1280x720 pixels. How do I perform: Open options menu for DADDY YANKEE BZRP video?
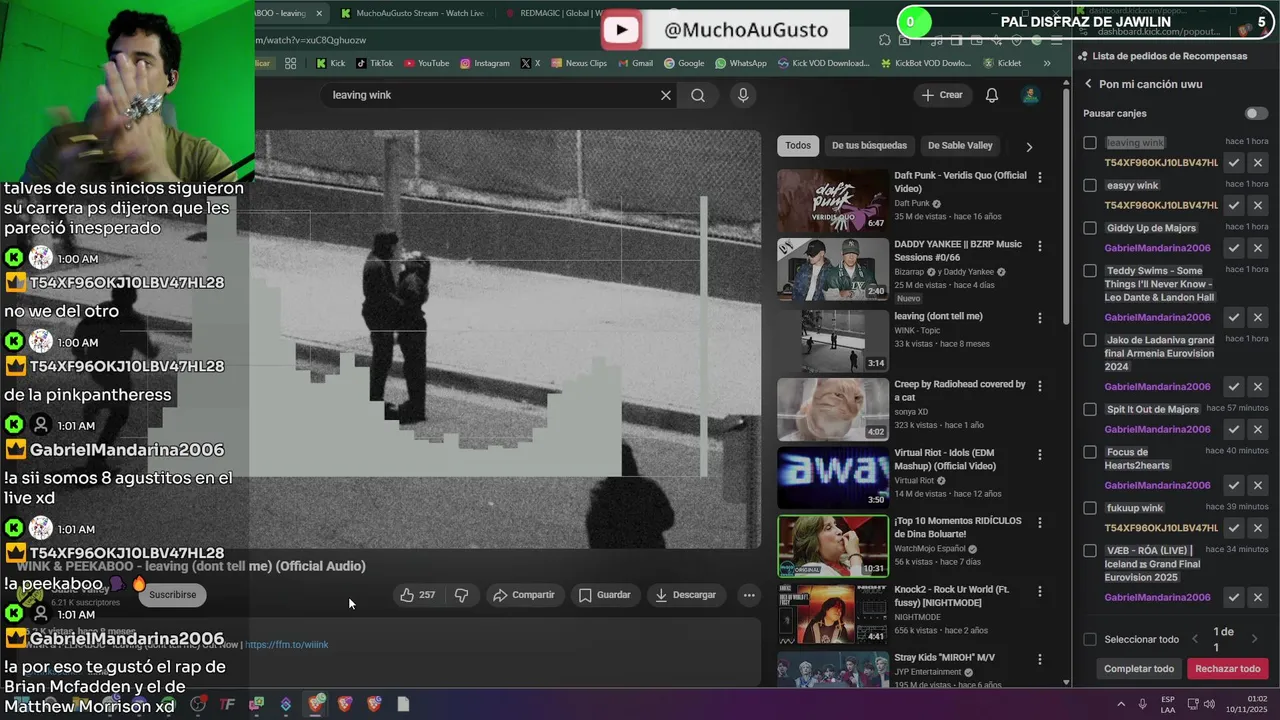click(1040, 246)
